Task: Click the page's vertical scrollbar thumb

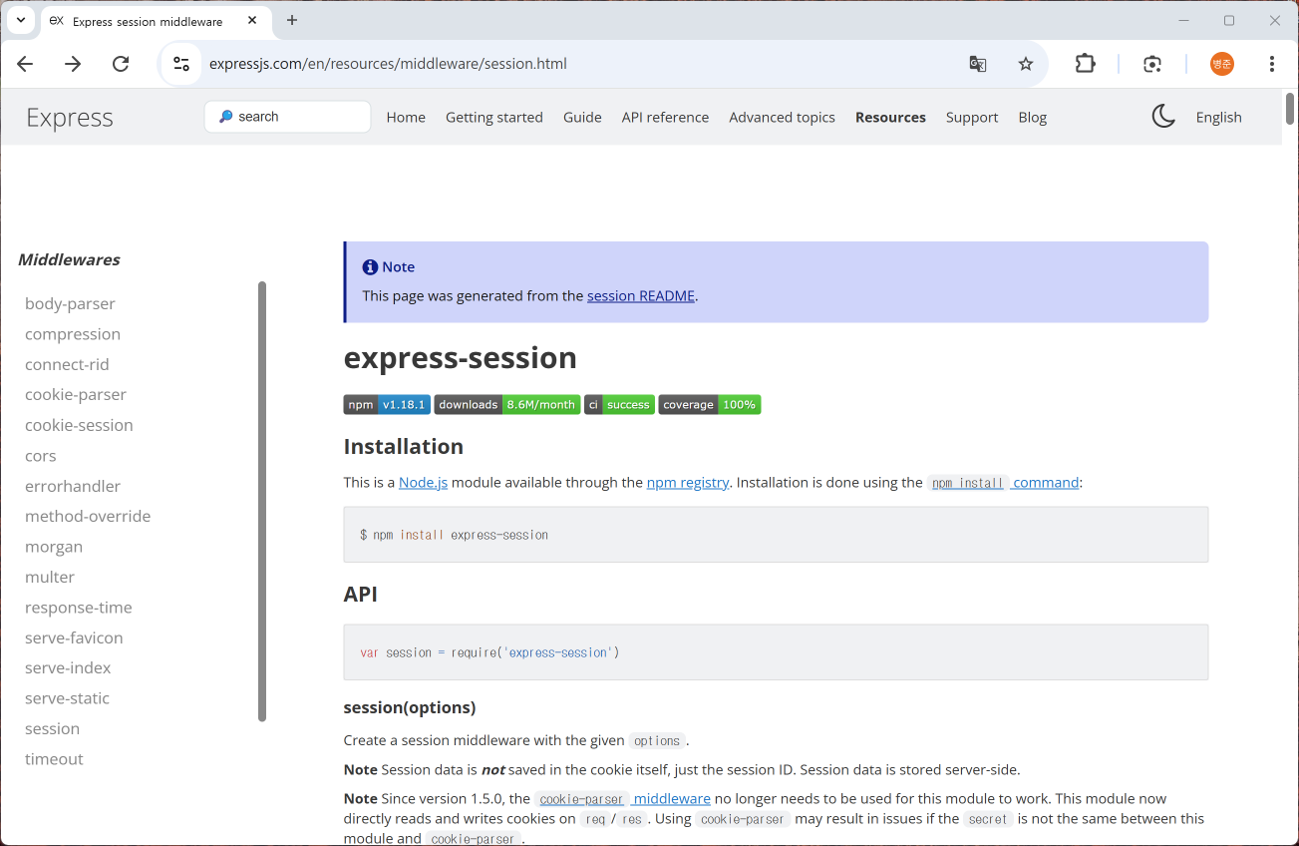Action: pos(1290,108)
